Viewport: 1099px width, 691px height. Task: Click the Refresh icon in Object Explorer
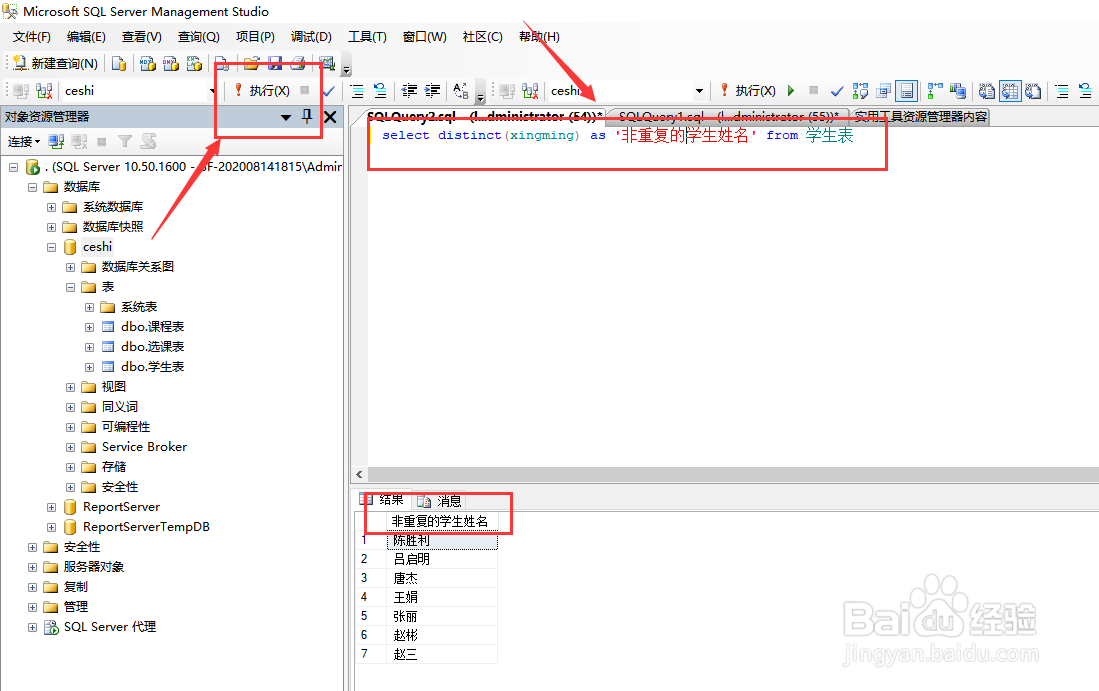click(x=148, y=141)
